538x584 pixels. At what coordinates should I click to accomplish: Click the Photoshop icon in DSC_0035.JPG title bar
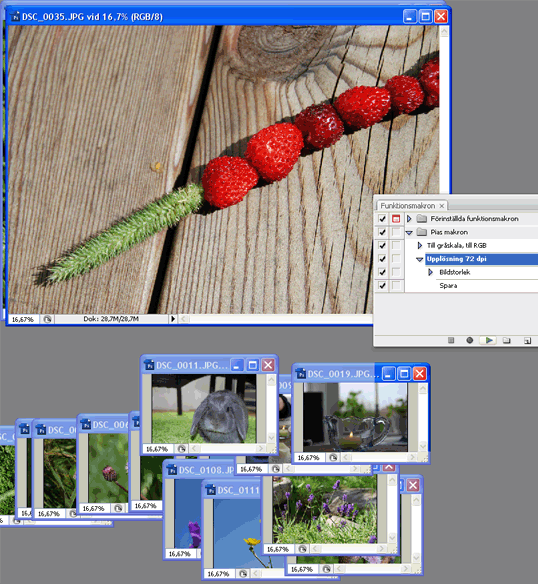[x=15, y=17]
